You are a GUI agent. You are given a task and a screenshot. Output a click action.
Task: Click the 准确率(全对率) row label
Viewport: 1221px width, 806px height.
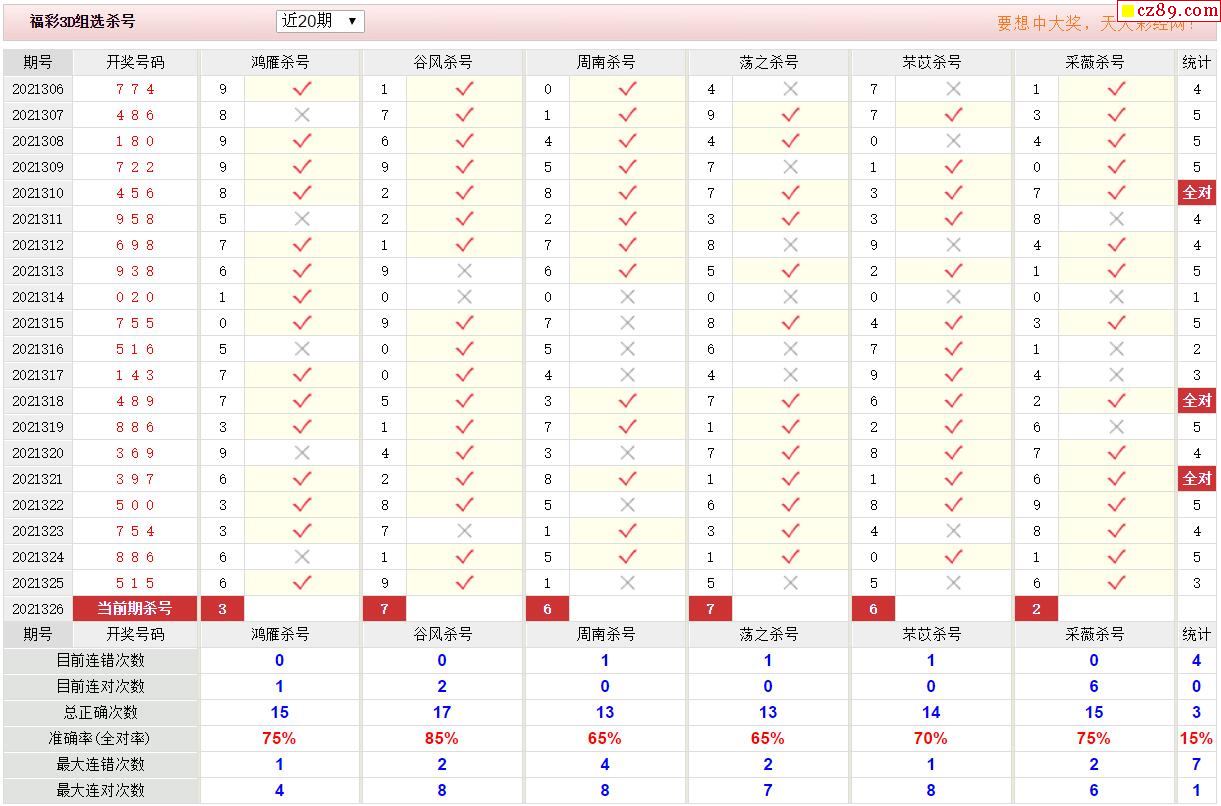pos(100,738)
